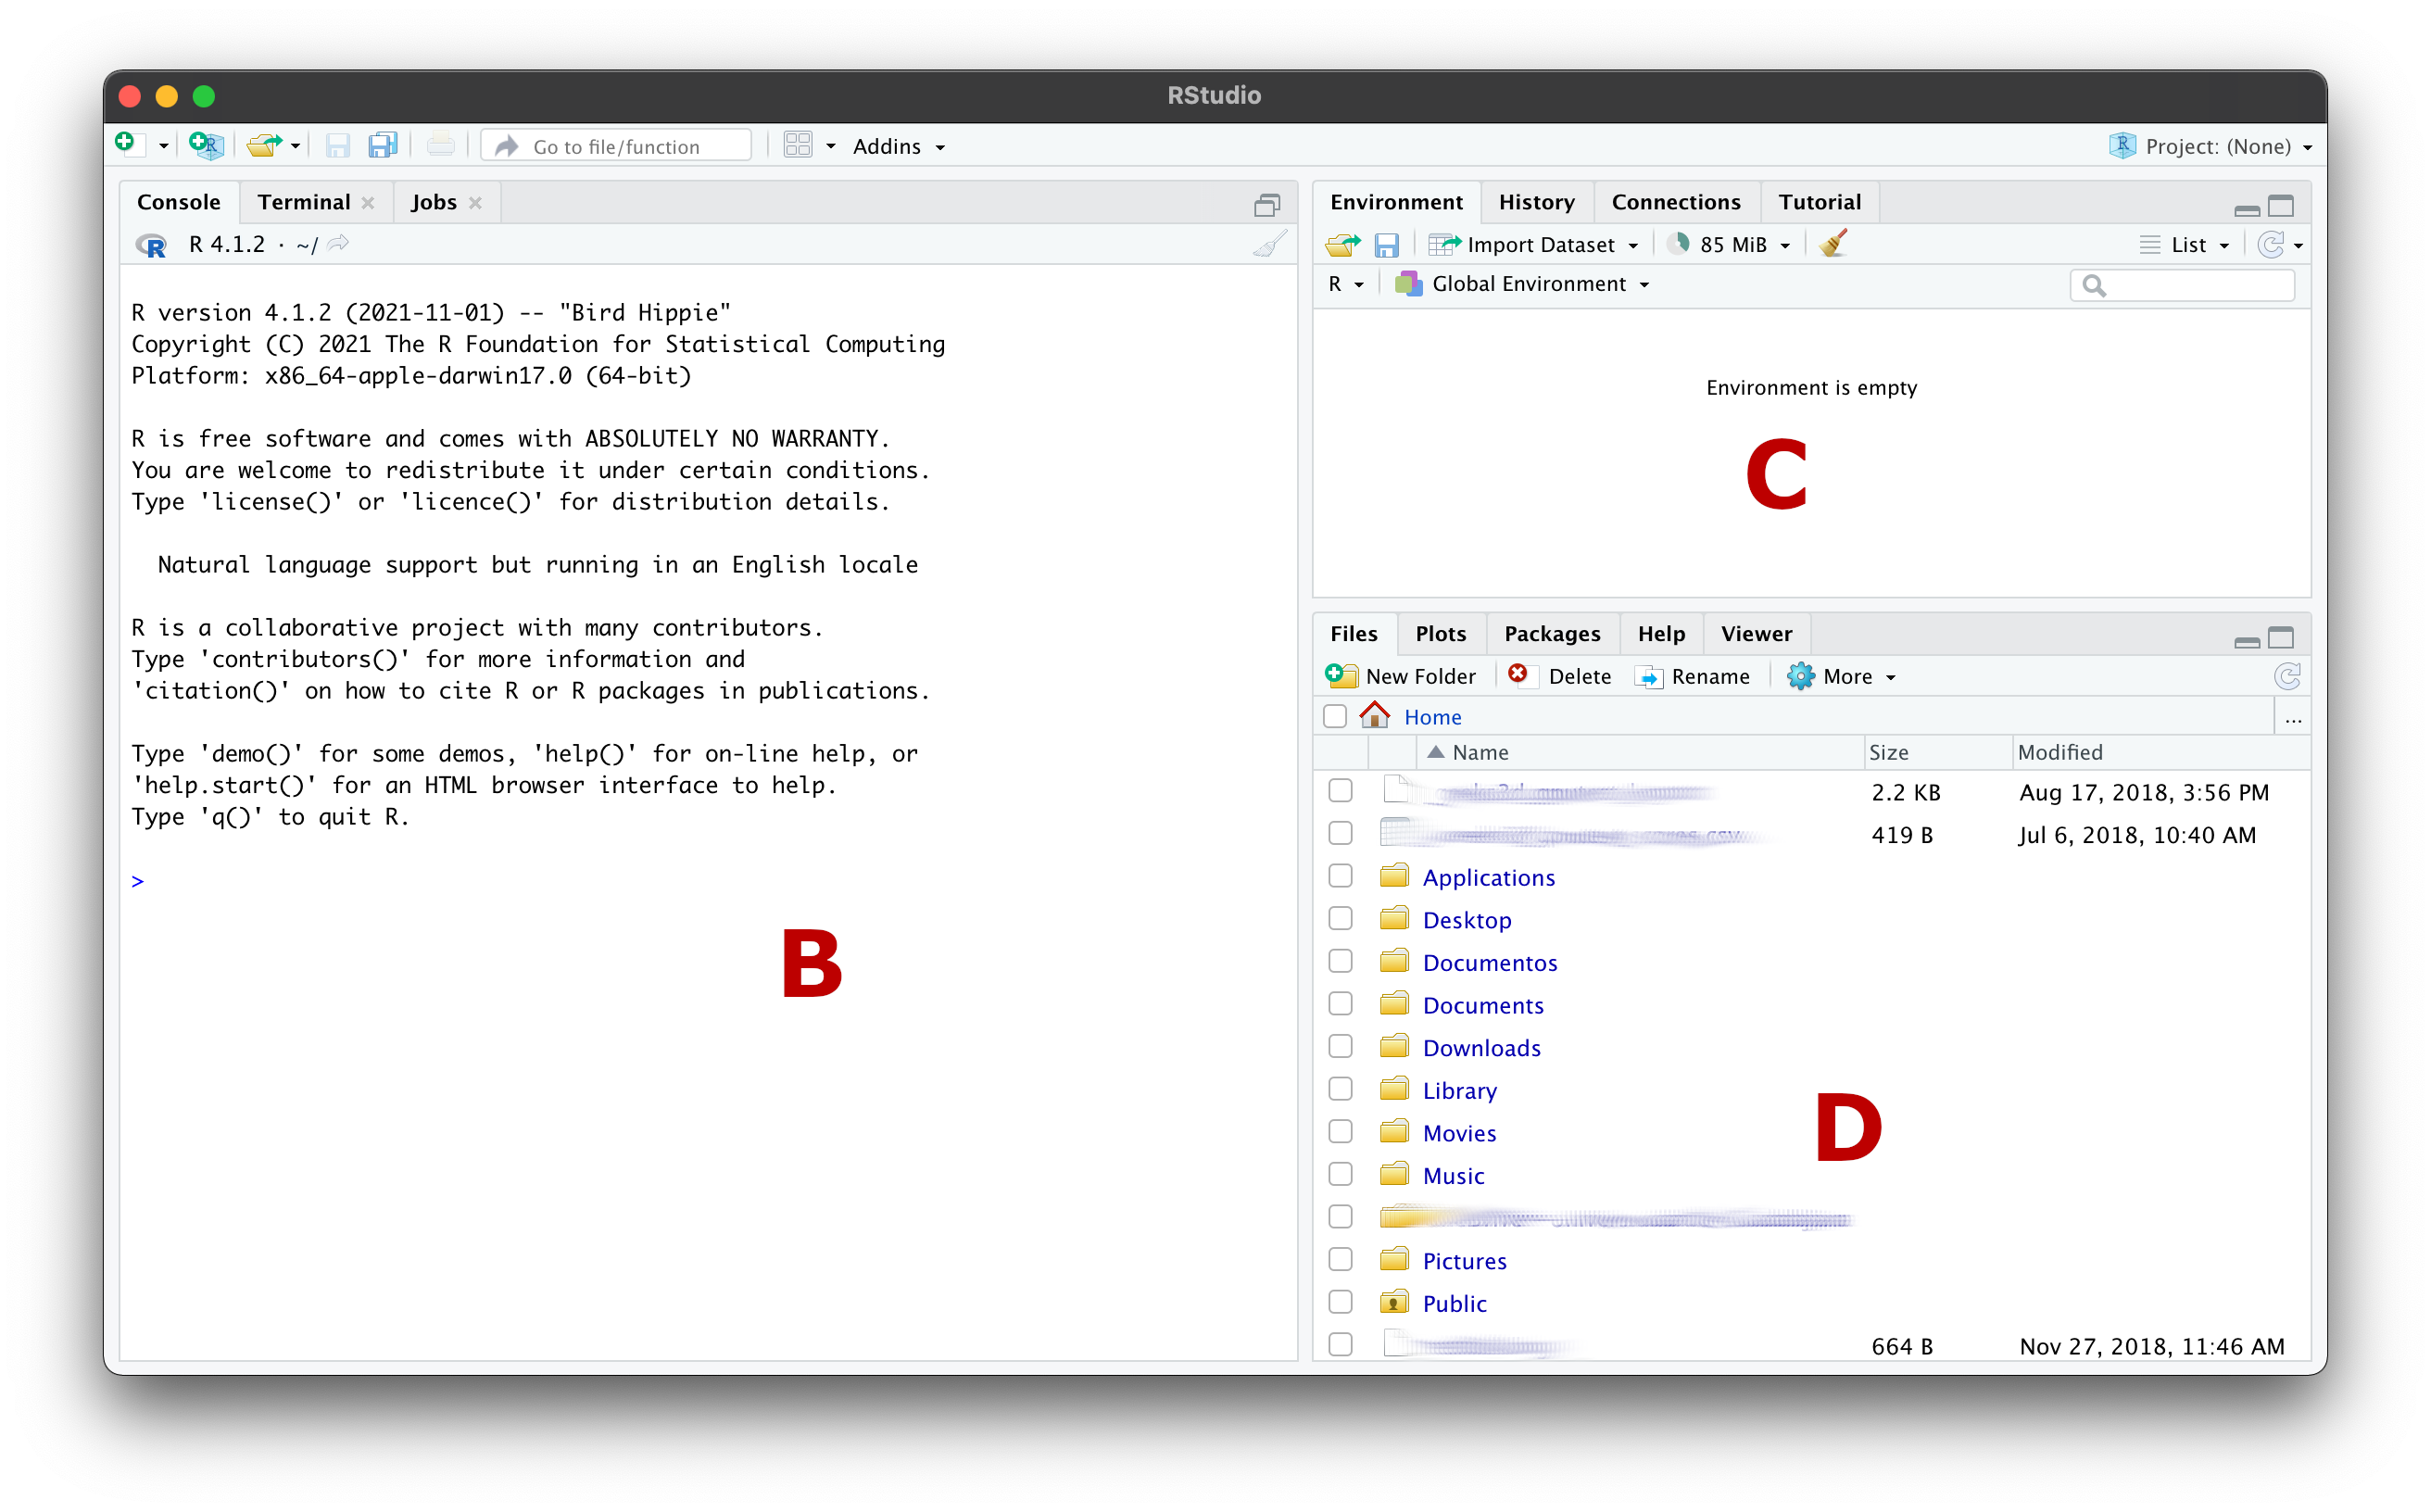The height and width of the screenshot is (1512, 2431).
Task: Toggle the select-all checkbox beside Home
Action: 1335,716
